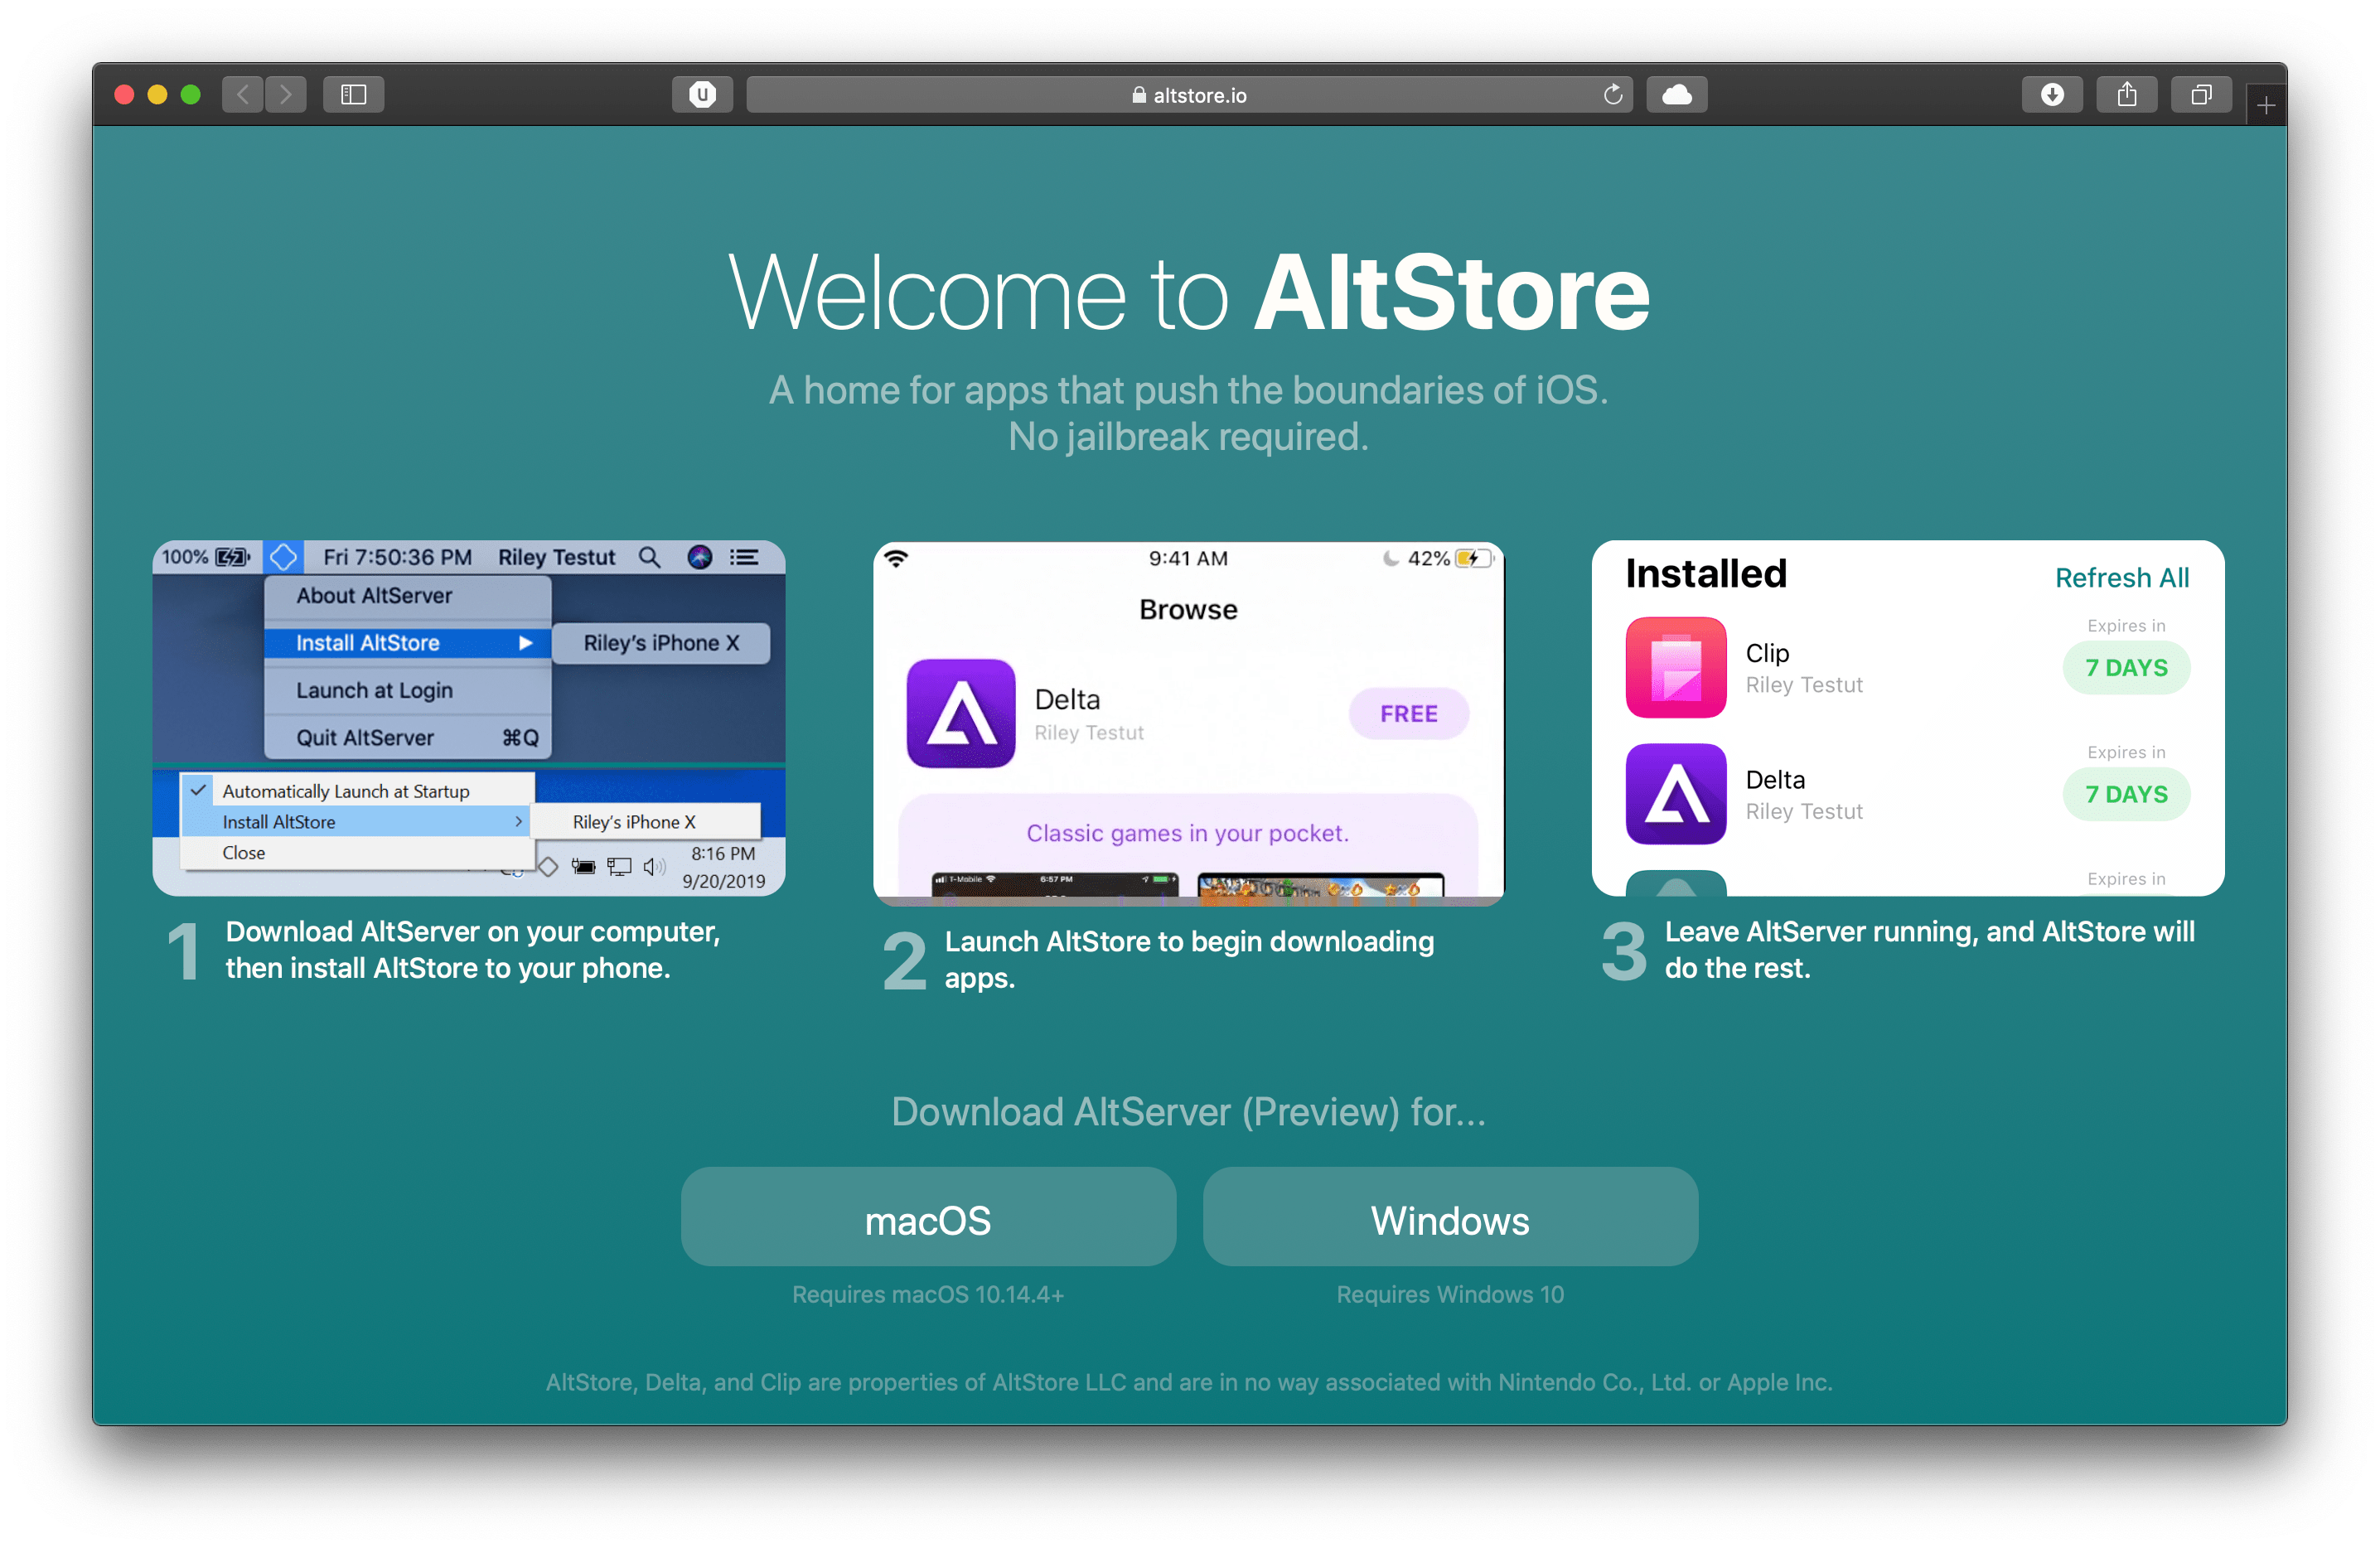This screenshot has height=1548, width=2380.
Task: Download AltServer for macOS
Action: [928, 1217]
